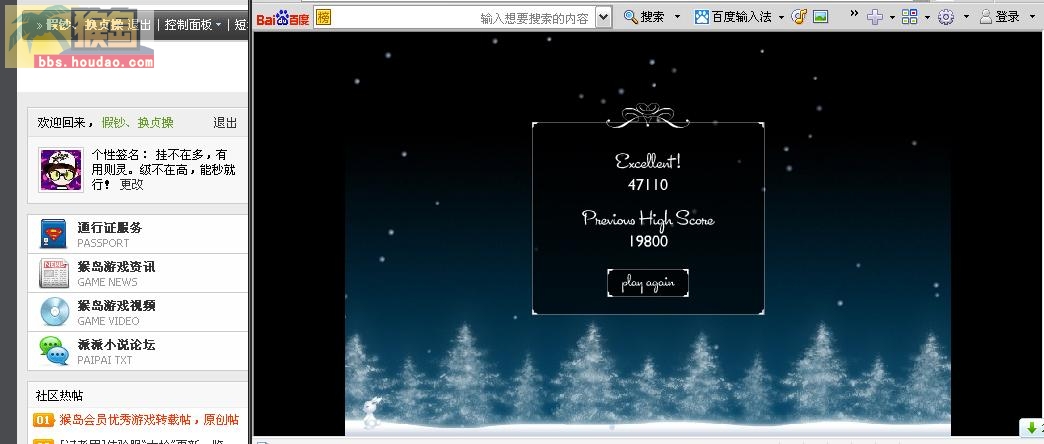The height and width of the screenshot is (444, 1044).
Task: Click the 登录 login button
Action: click(1000, 17)
